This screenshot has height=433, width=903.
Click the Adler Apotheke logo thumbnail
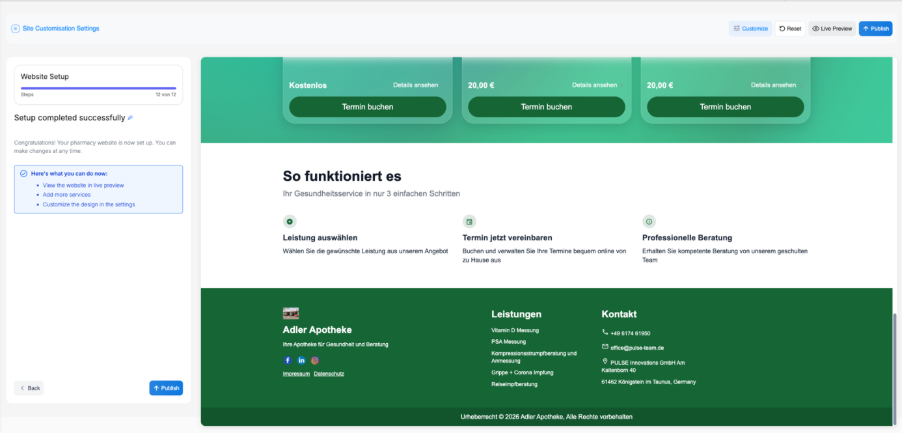coord(291,313)
